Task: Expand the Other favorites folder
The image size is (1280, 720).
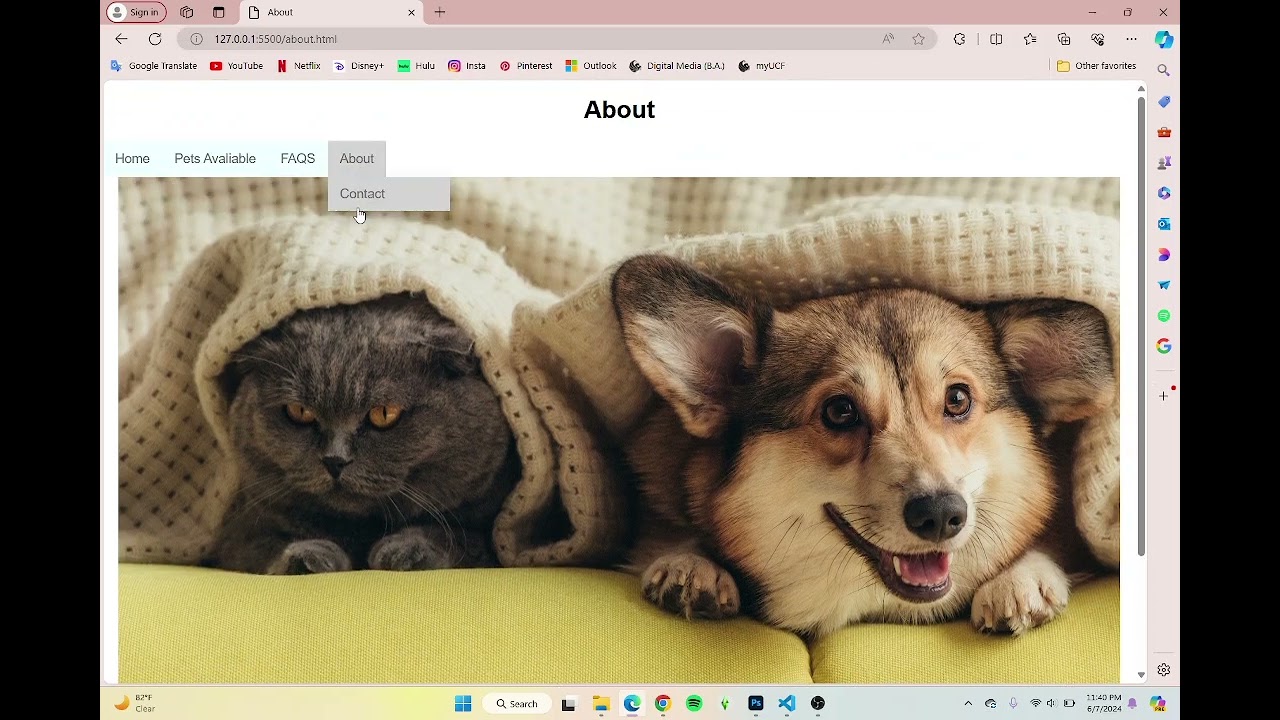Action: tap(1097, 66)
